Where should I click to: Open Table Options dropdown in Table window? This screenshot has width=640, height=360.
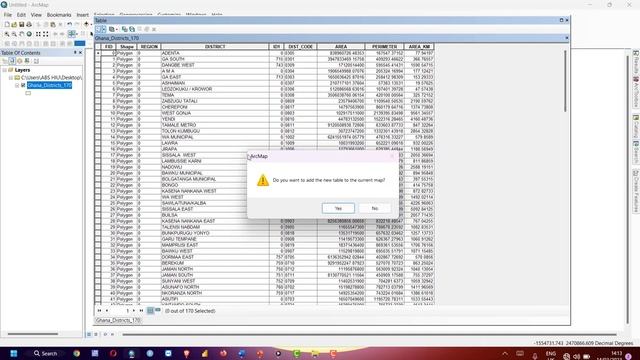pos(100,29)
